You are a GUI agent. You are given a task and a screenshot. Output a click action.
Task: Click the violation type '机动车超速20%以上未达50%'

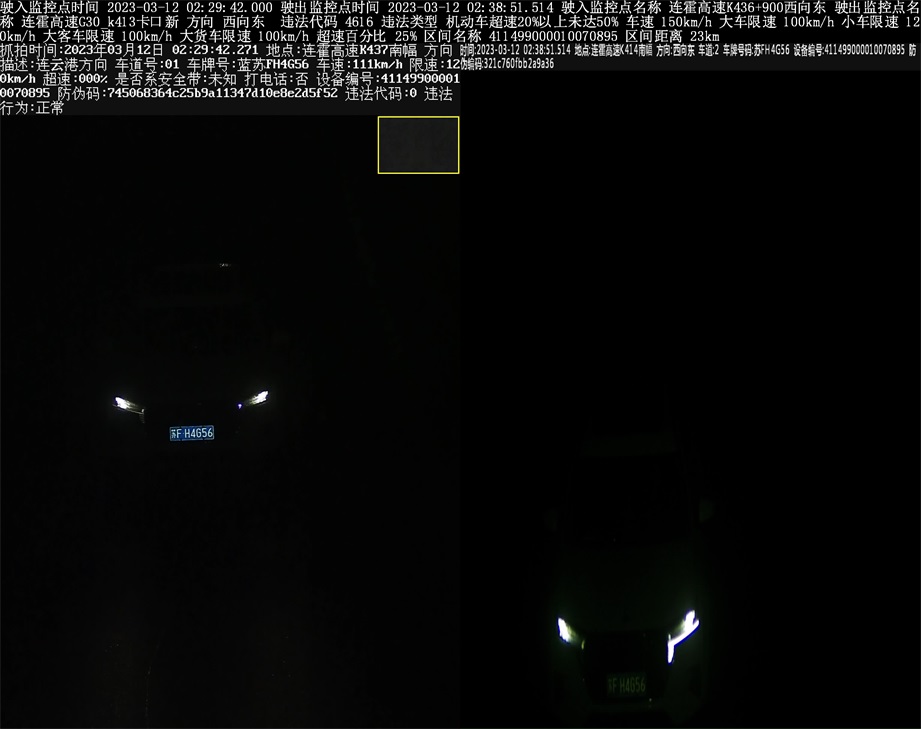click(x=532, y=22)
